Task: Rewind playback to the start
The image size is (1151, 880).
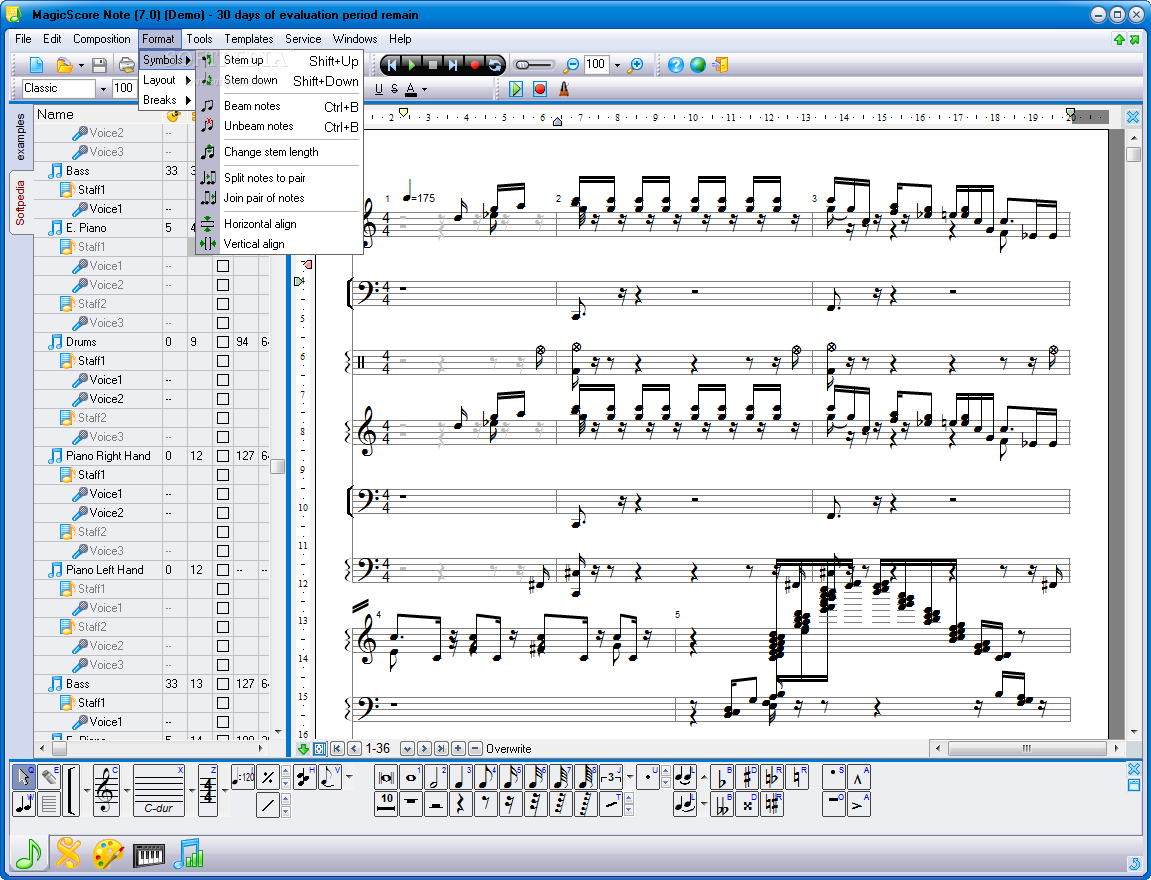Action: (x=391, y=65)
